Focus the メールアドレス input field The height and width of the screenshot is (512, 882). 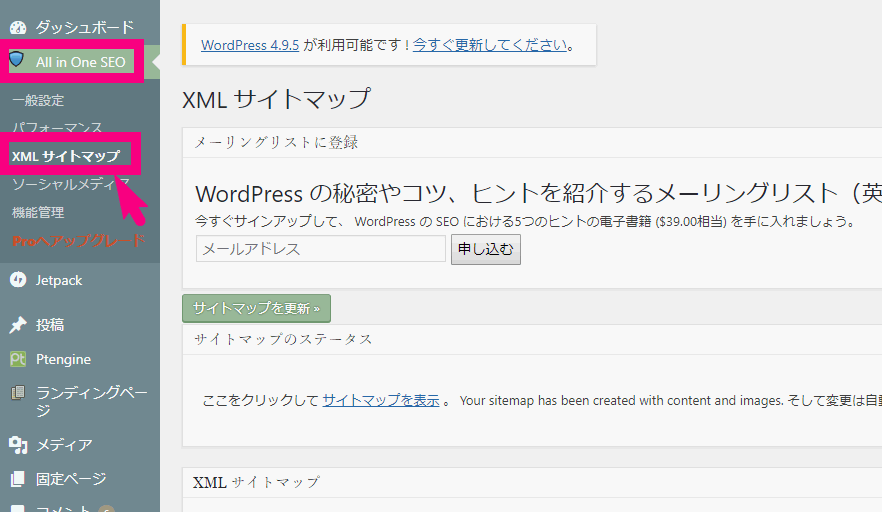[321, 249]
